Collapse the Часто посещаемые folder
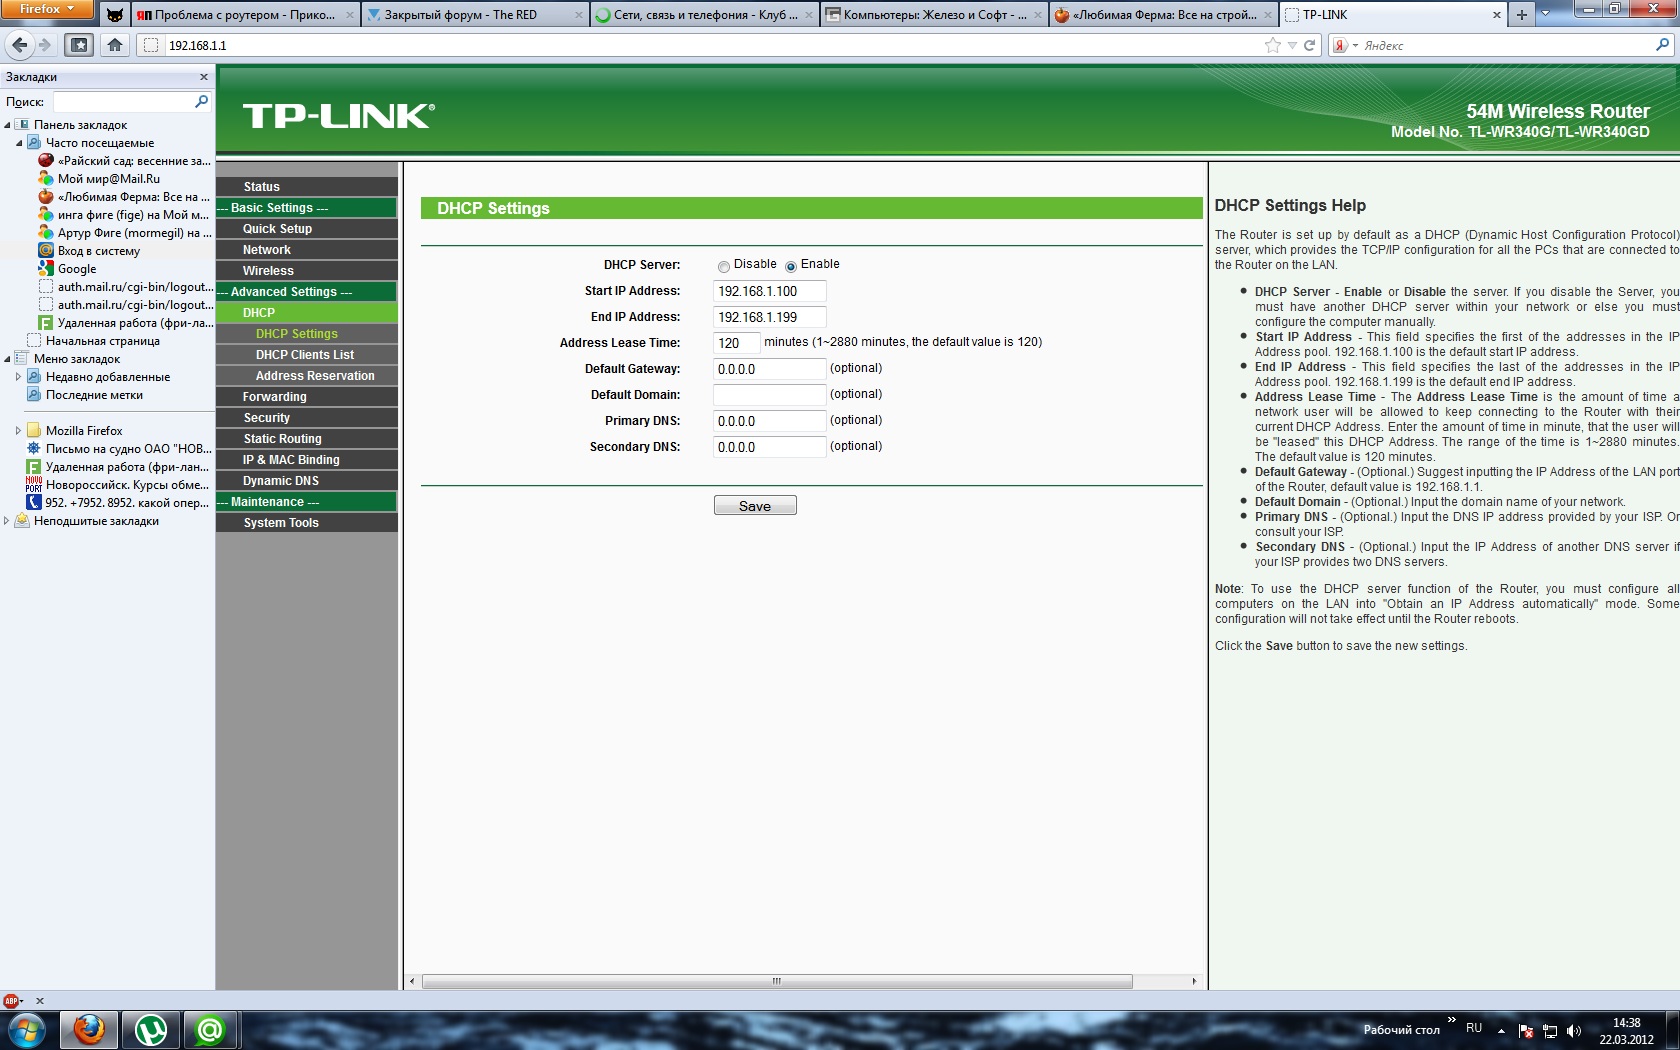 click(x=18, y=143)
